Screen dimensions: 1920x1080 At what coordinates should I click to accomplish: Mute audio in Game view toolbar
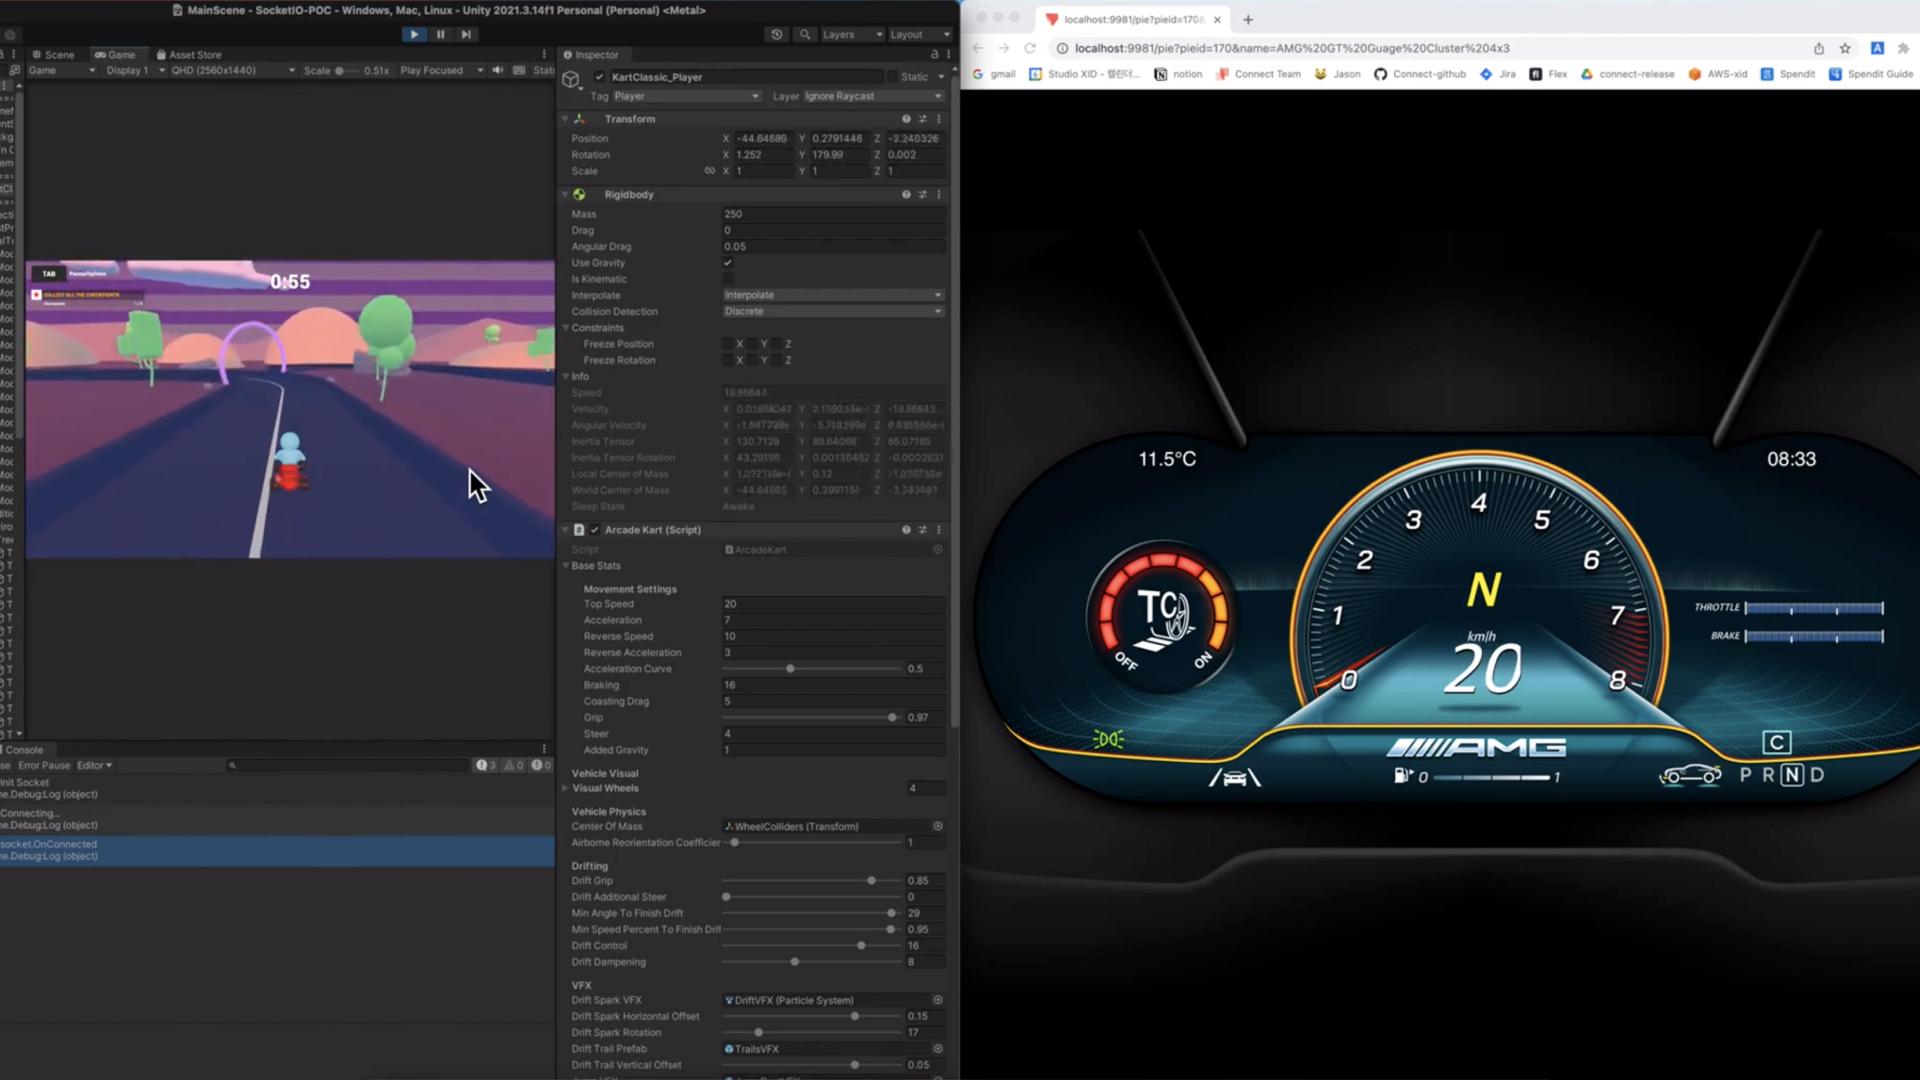[498, 70]
